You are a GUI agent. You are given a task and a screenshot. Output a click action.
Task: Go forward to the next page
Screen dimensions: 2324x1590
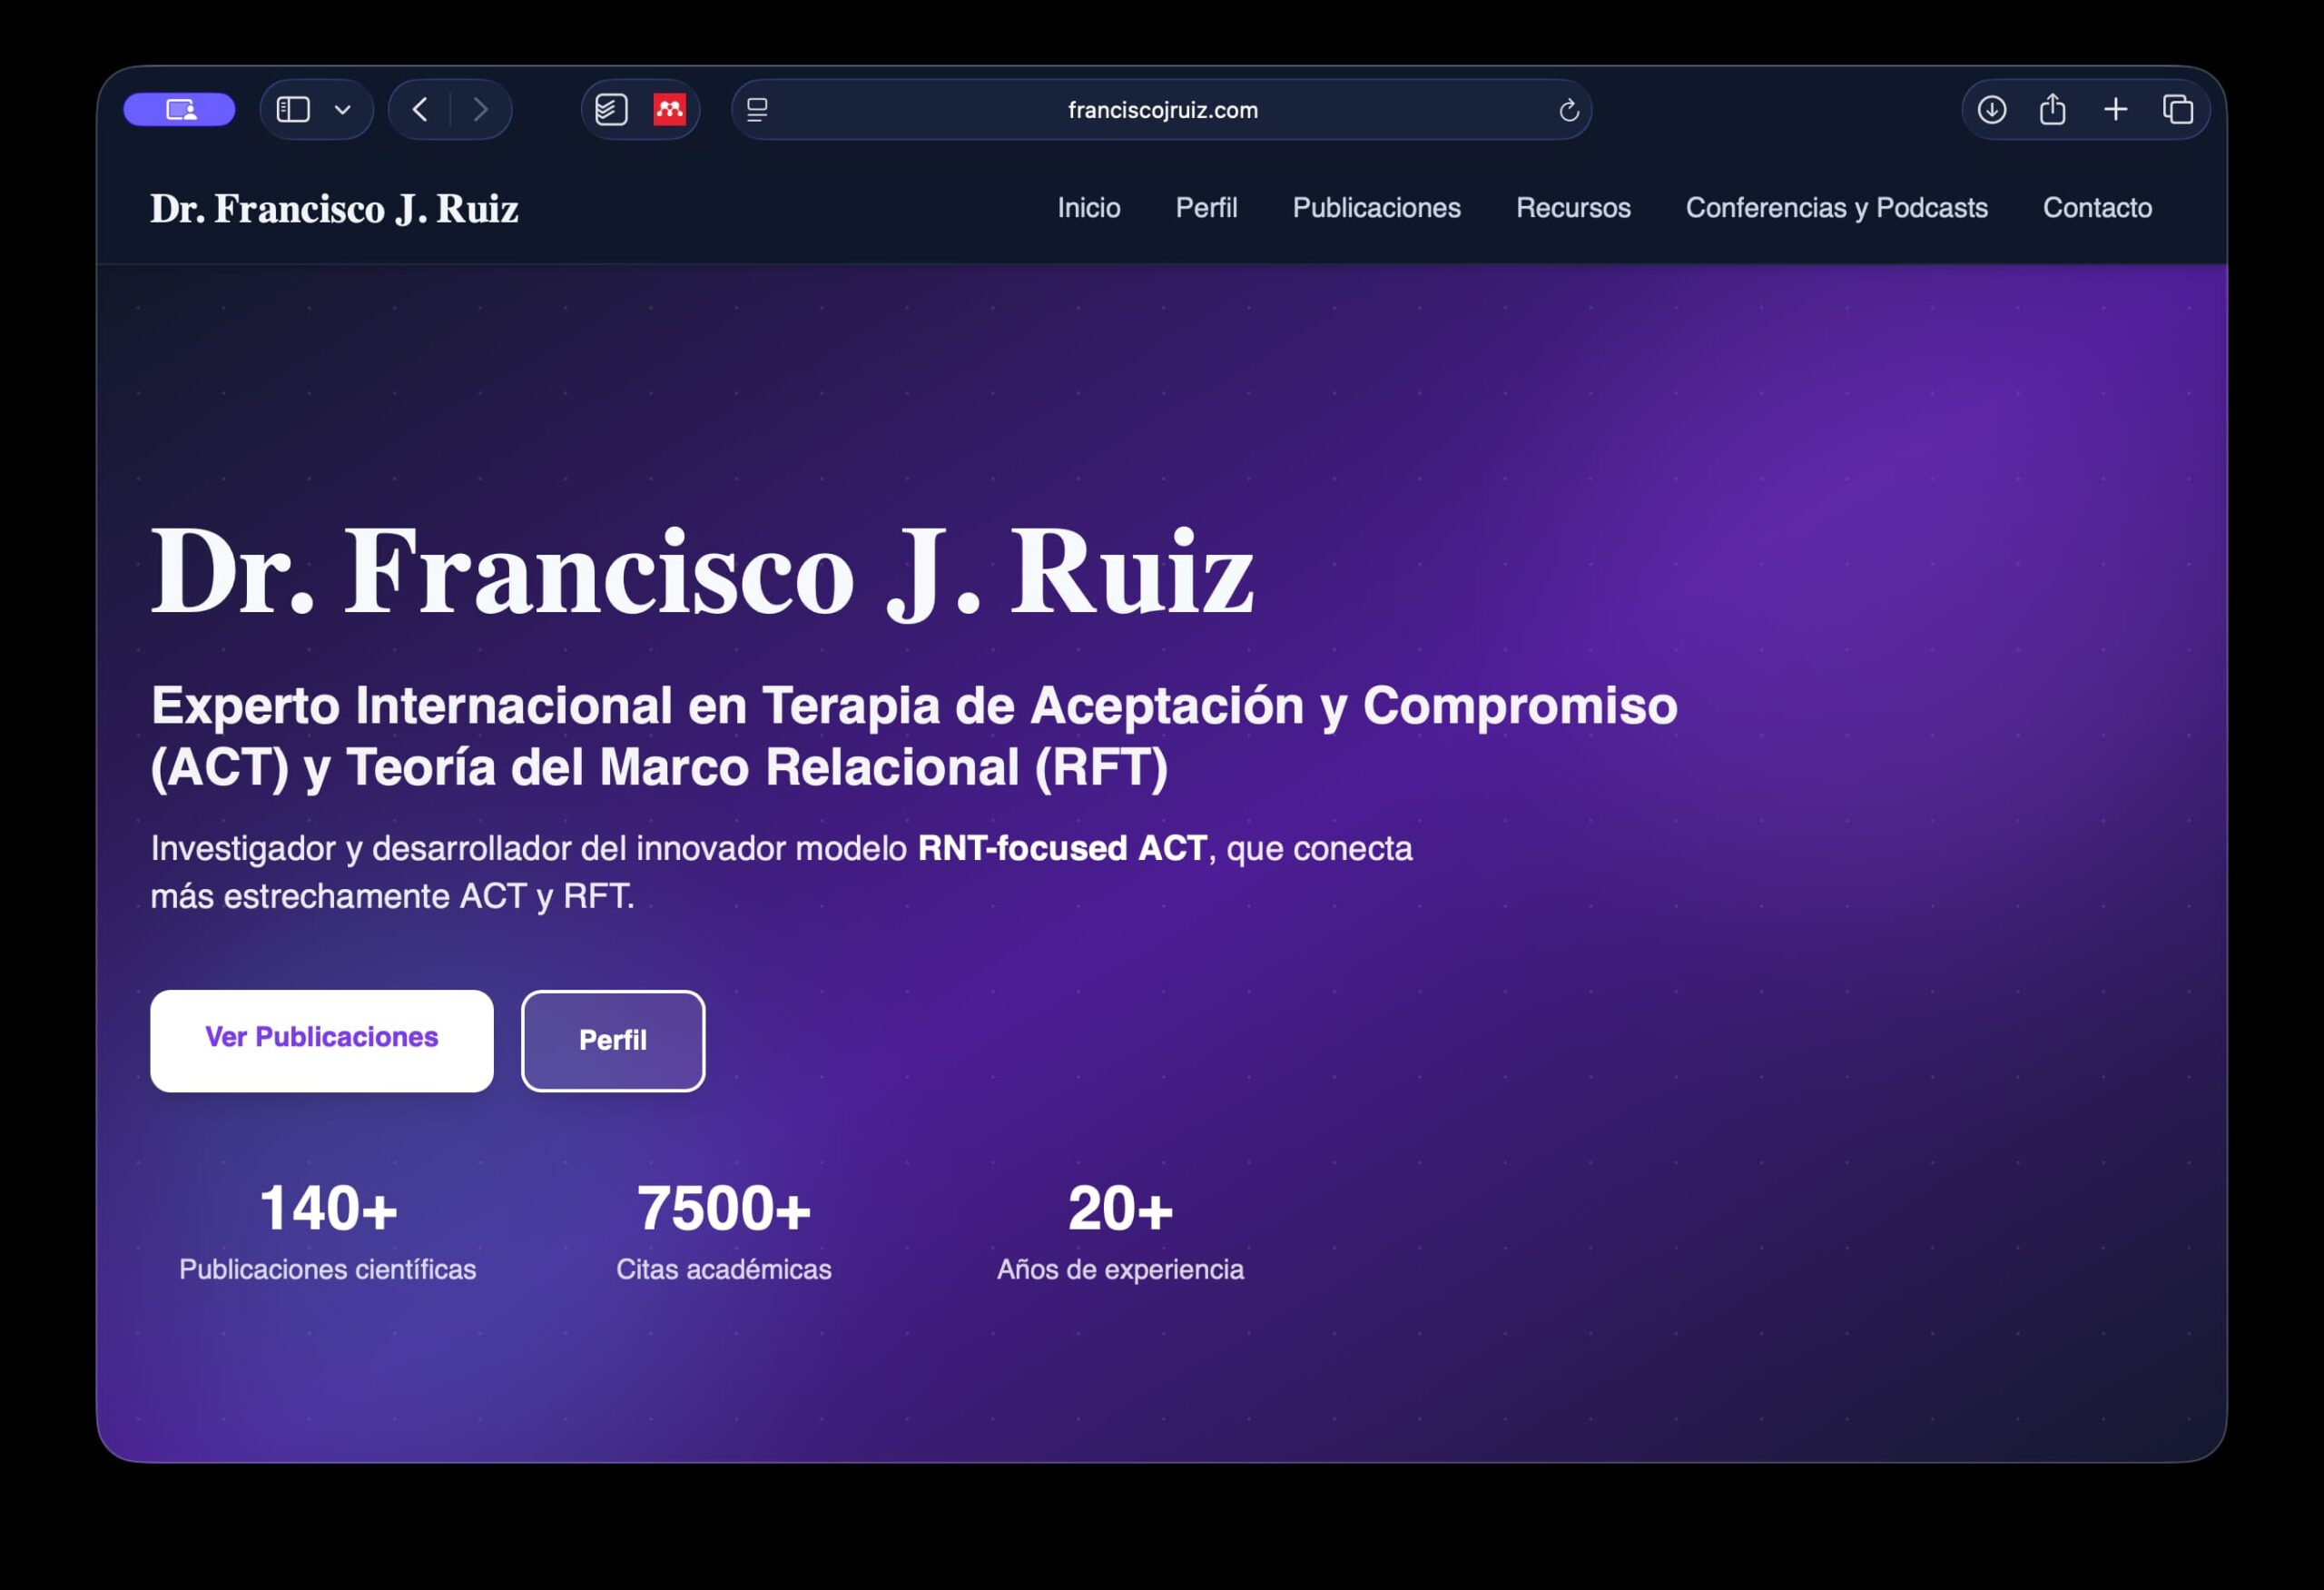point(480,109)
